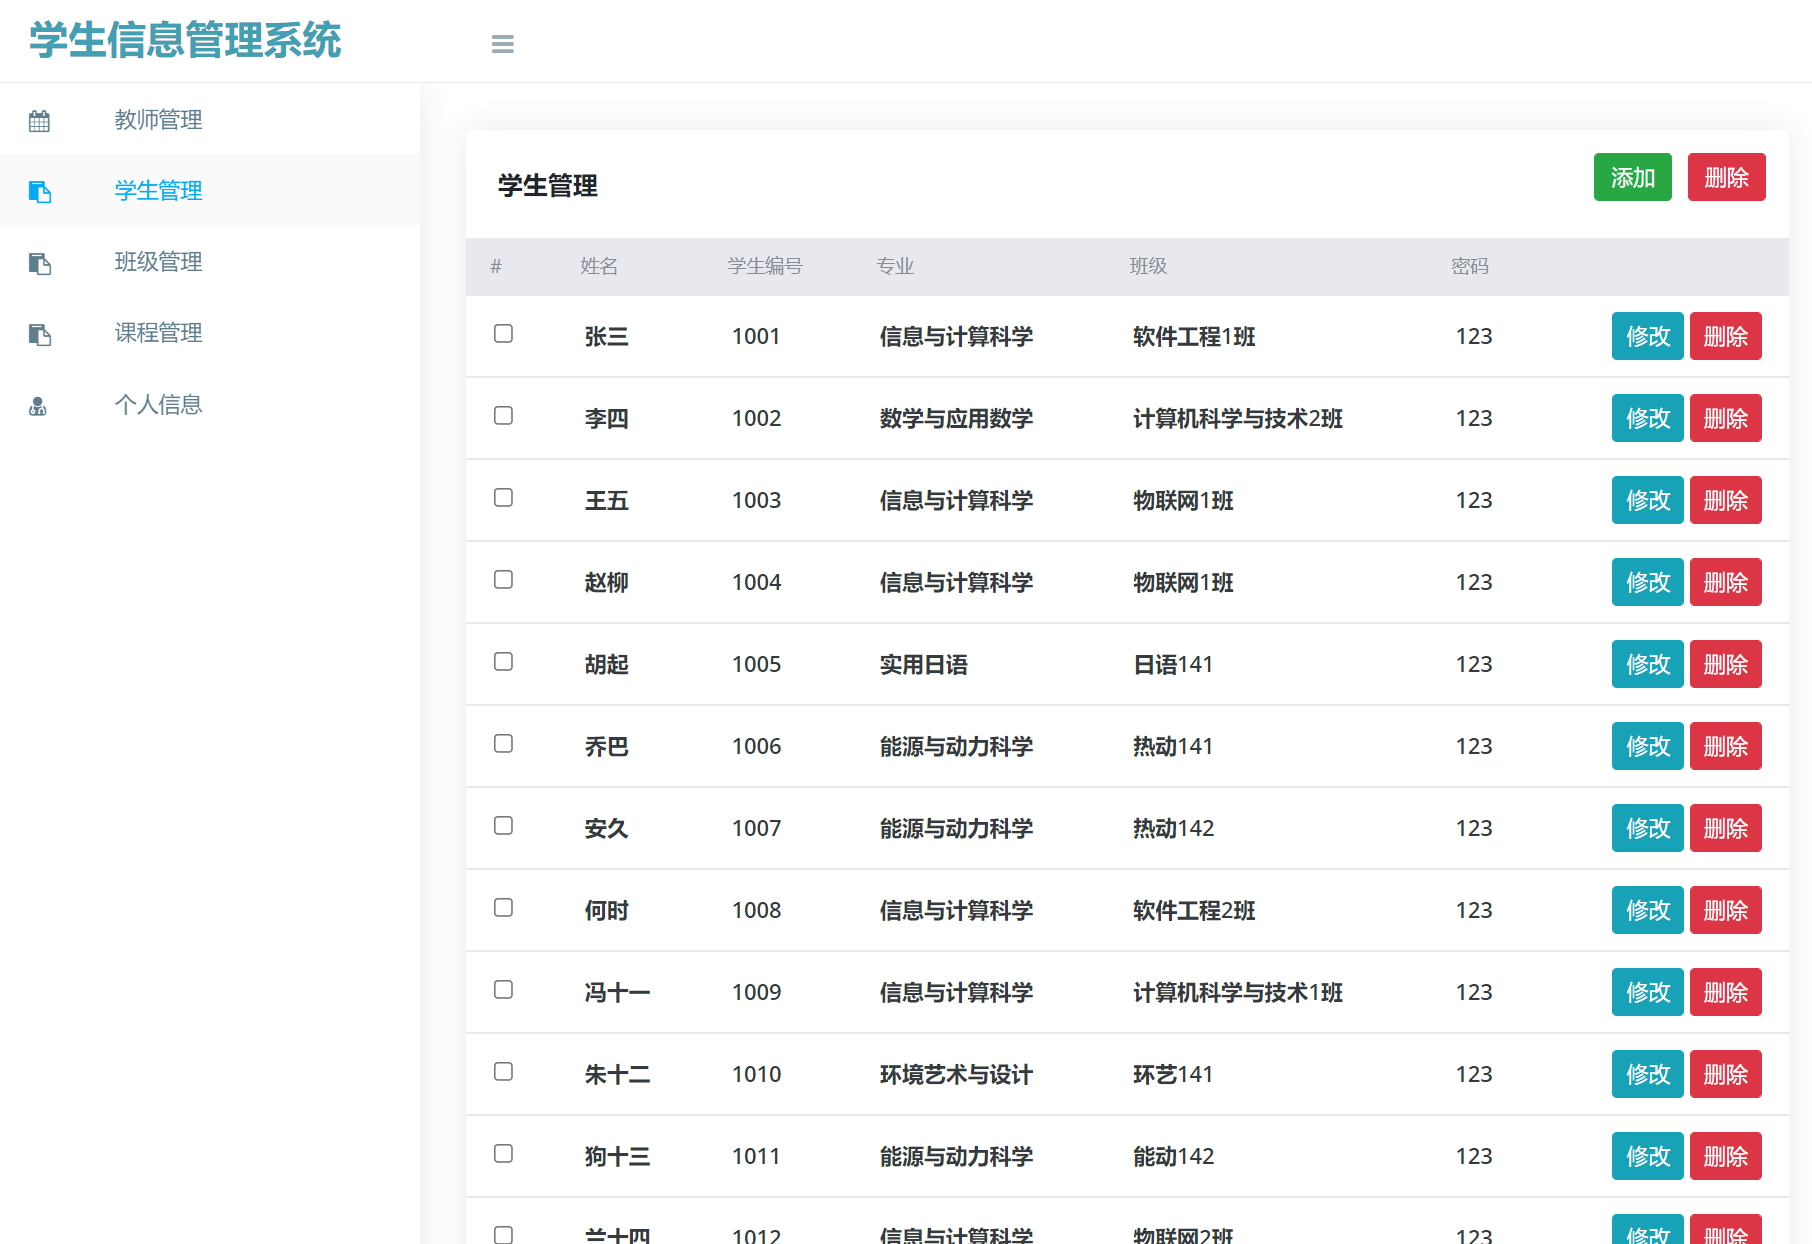Viewport: 1812px width, 1244px height.
Task: Click the red 删除 button at top right
Action: pos(1726,176)
